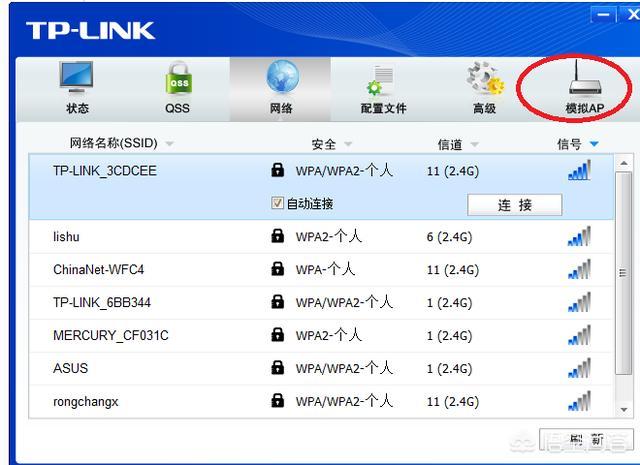Open the 高级 gears icon
The height and width of the screenshot is (465, 640).
click(x=484, y=80)
